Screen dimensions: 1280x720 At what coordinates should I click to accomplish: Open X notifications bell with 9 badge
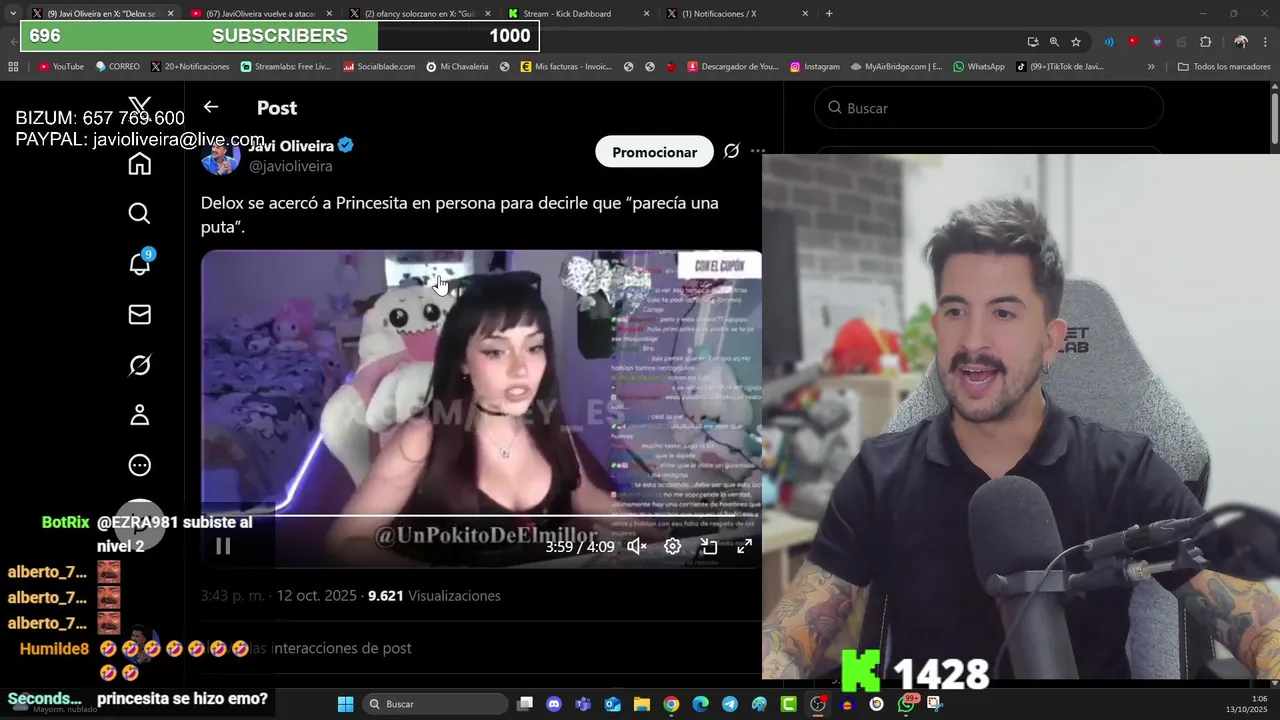pos(140,263)
